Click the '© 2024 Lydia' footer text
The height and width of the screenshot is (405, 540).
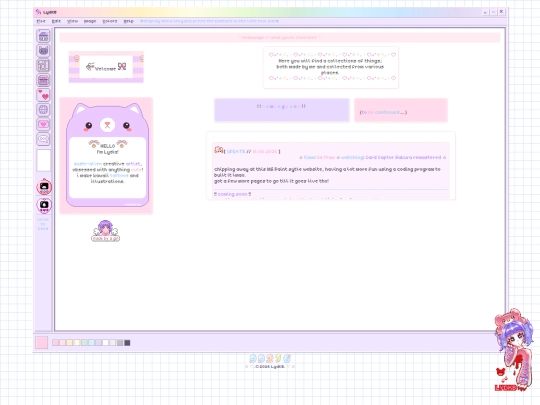(270, 367)
